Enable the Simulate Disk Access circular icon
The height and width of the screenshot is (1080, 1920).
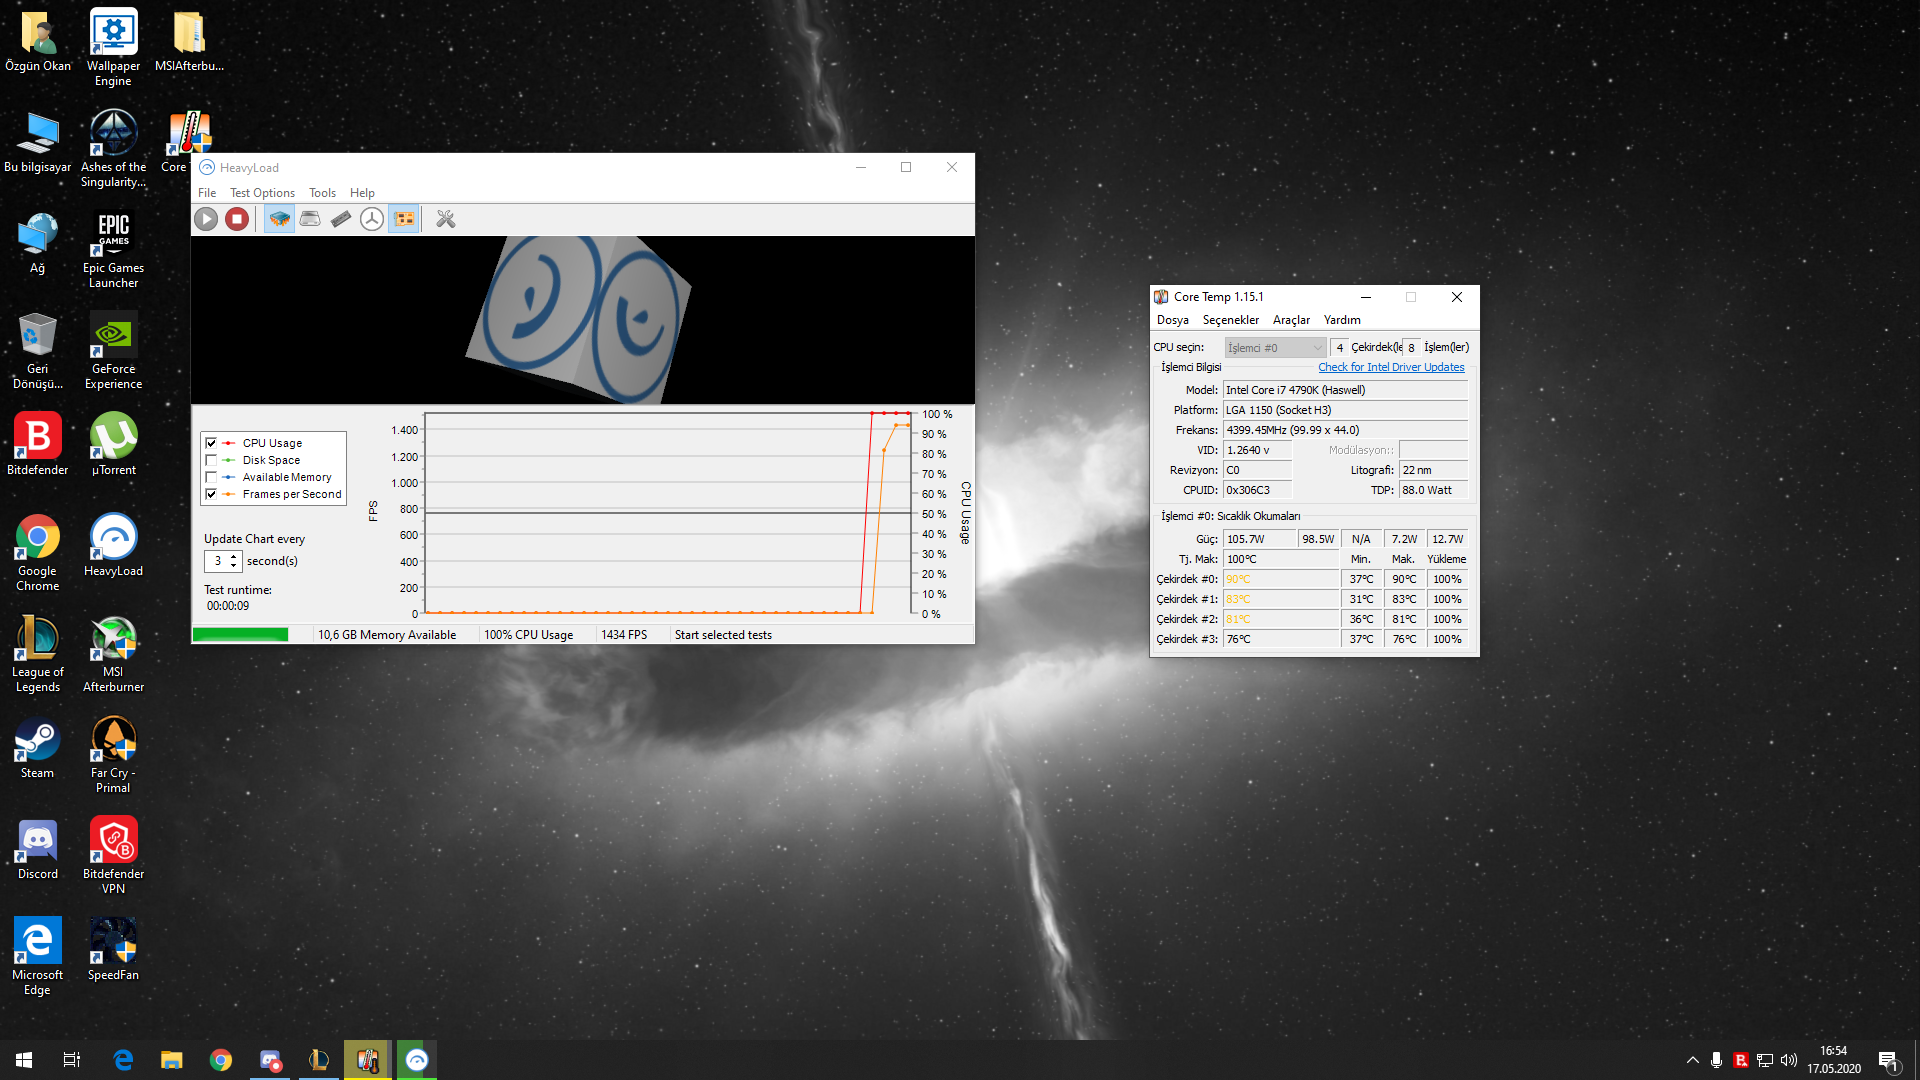pyautogui.click(x=372, y=219)
